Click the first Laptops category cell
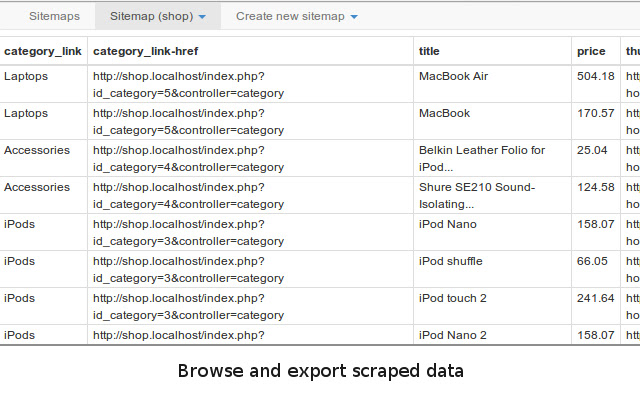640x400 pixels. pos(26,76)
